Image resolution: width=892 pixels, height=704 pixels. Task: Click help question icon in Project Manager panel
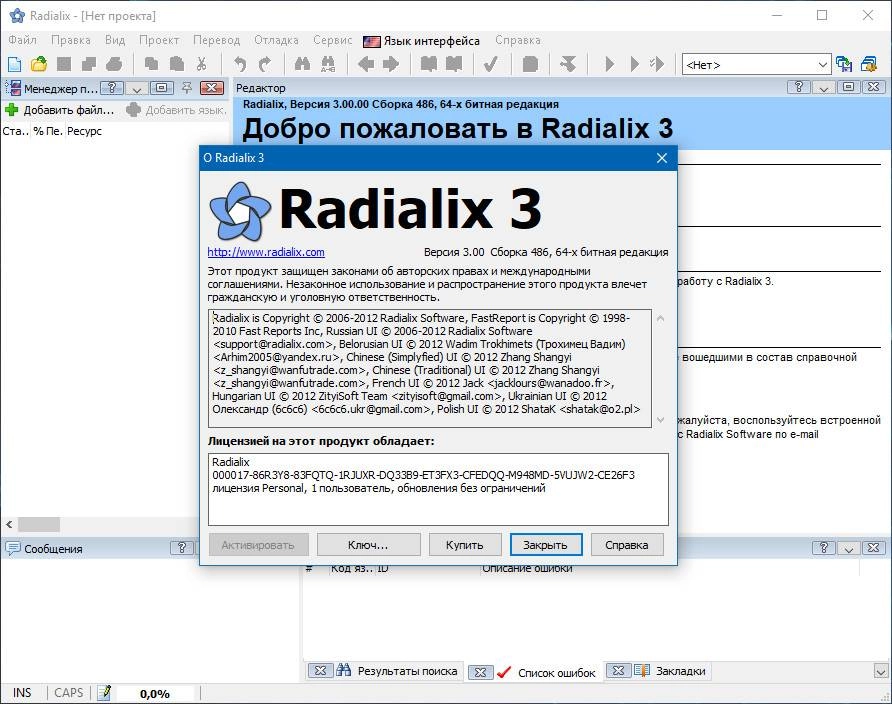click(x=112, y=88)
